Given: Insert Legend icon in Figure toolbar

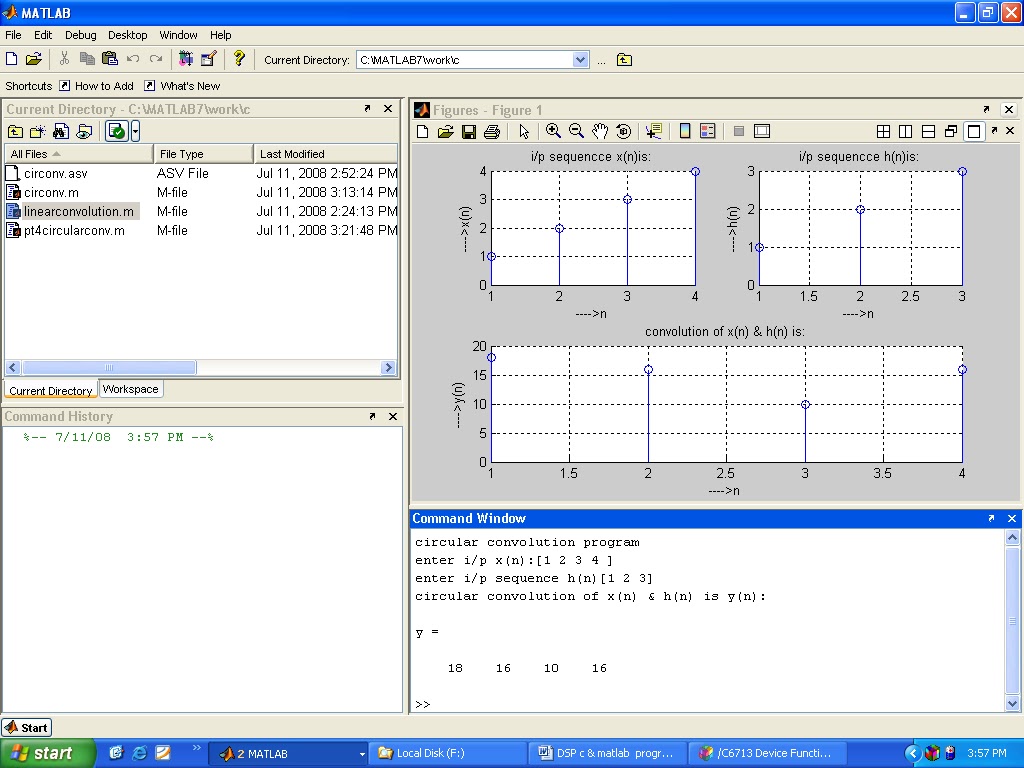Looking at the screenshot, I should 708,131.
